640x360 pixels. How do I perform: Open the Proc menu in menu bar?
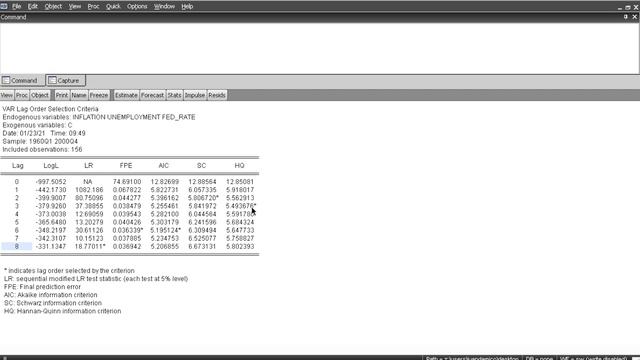(93, 7)
